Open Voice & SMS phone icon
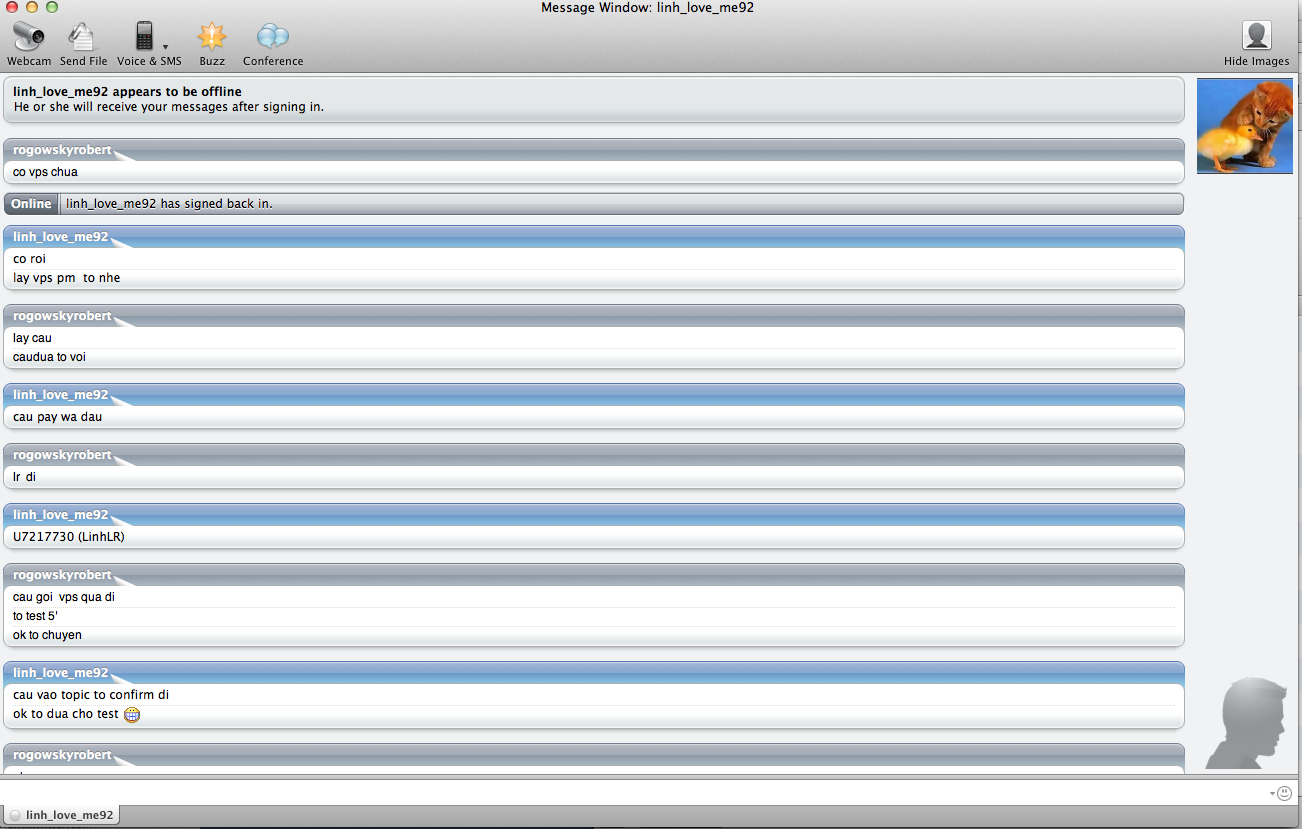This screenshot has width=1302, height=829. [144, 37]
